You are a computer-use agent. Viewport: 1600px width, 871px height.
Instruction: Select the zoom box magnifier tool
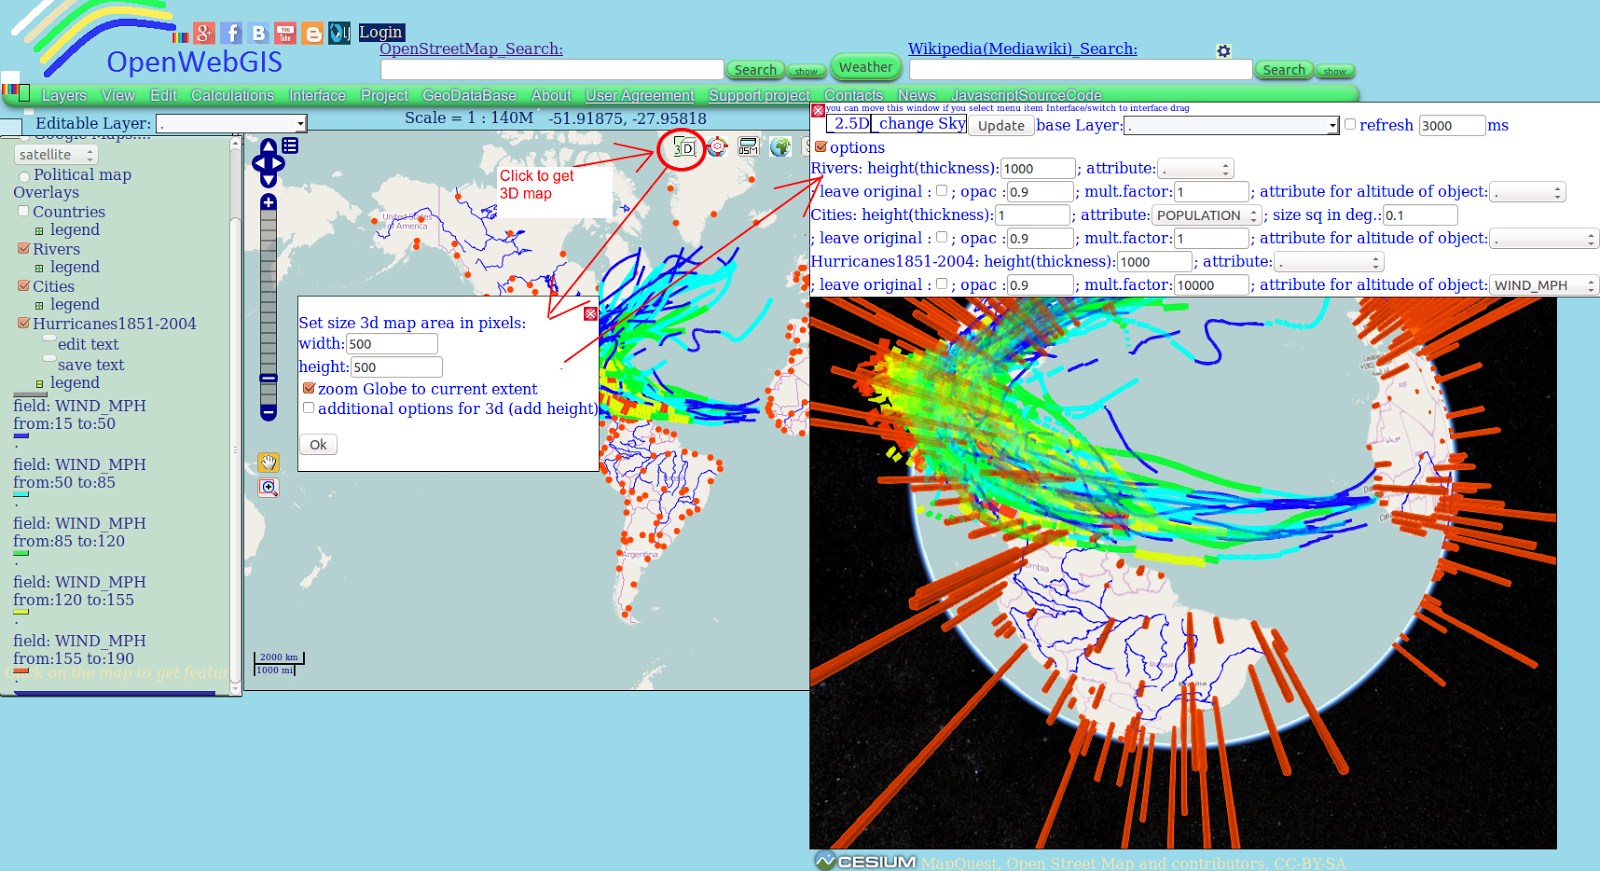(268, 487)
